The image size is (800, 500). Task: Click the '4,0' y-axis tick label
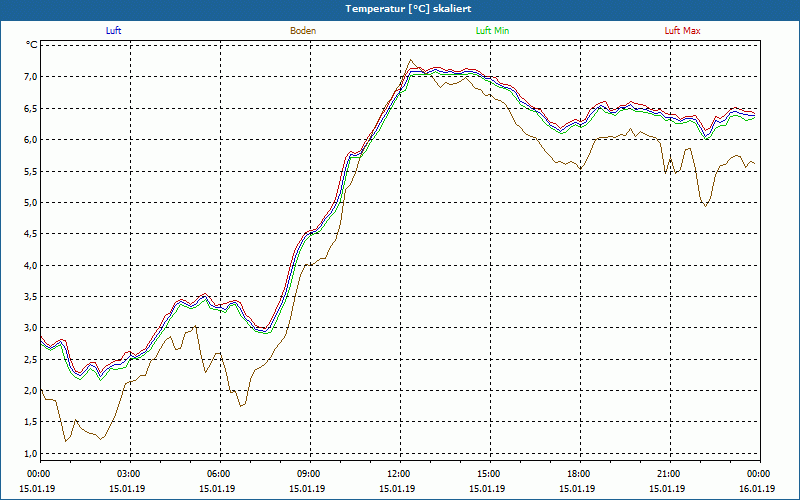pyautogui.click(x=31, y=265)
